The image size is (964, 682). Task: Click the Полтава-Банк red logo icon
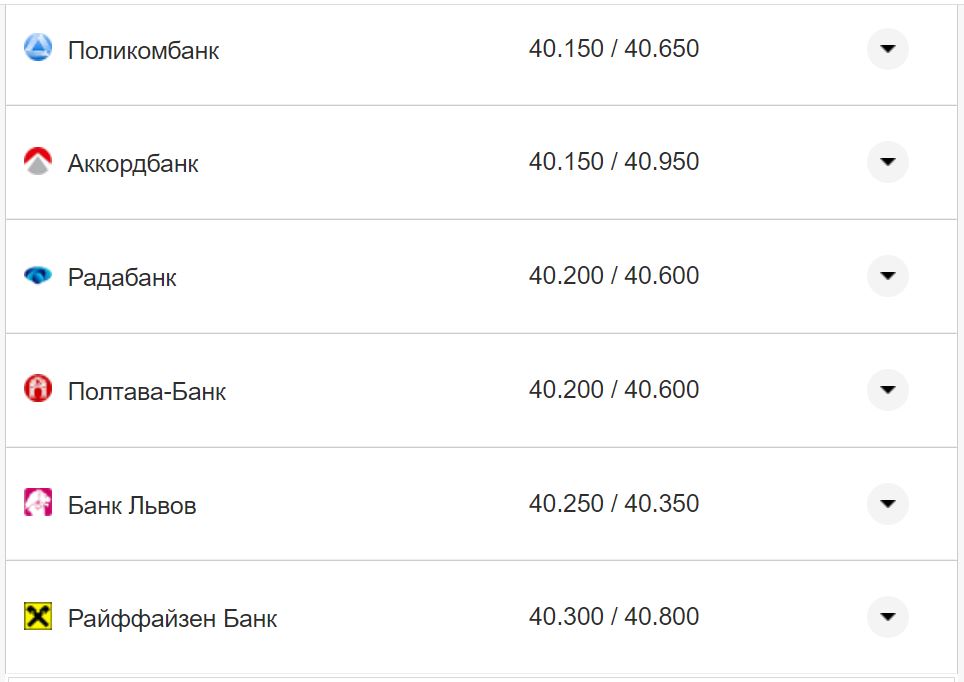[x=37, y=389]
